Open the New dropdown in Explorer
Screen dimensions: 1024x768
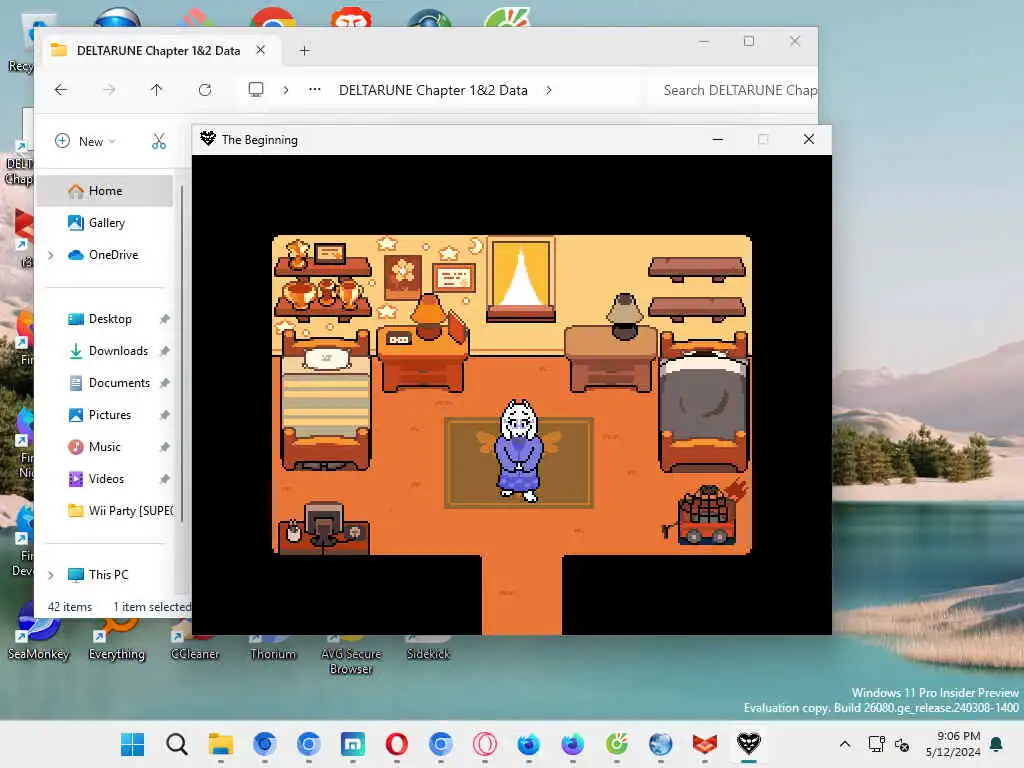(x=85, y=141)
